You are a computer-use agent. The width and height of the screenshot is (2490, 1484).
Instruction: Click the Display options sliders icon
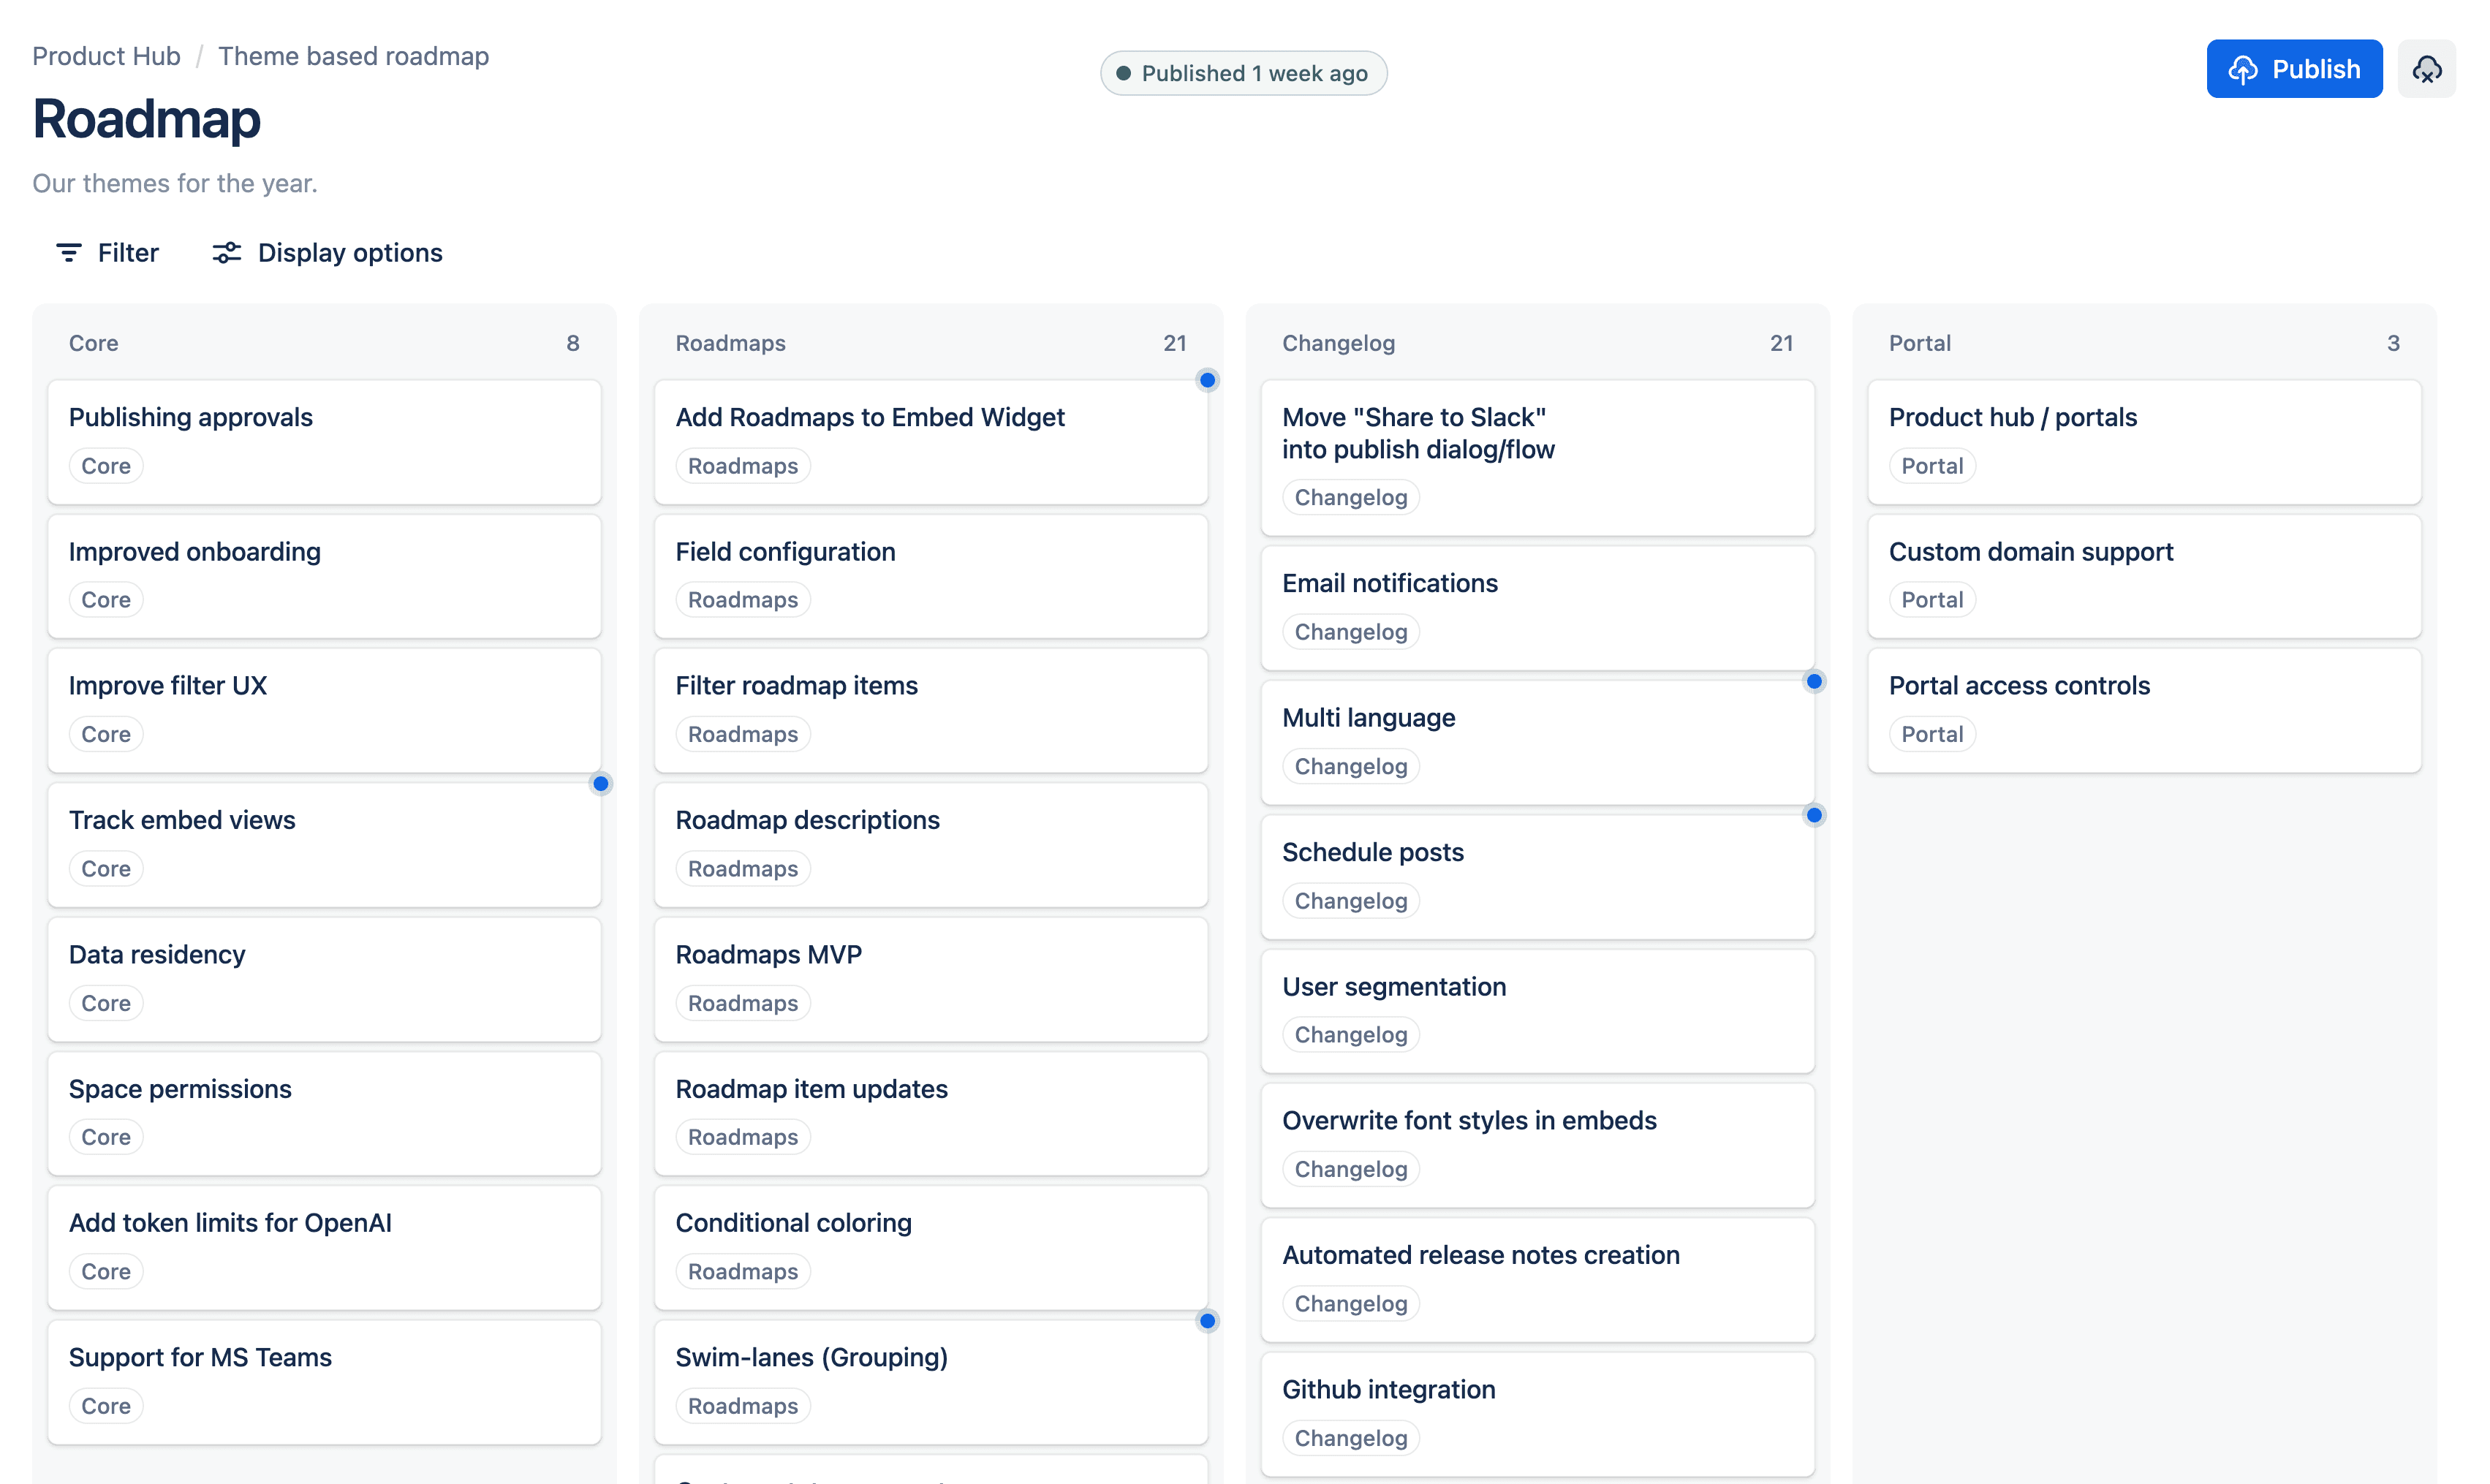[227, 253]
